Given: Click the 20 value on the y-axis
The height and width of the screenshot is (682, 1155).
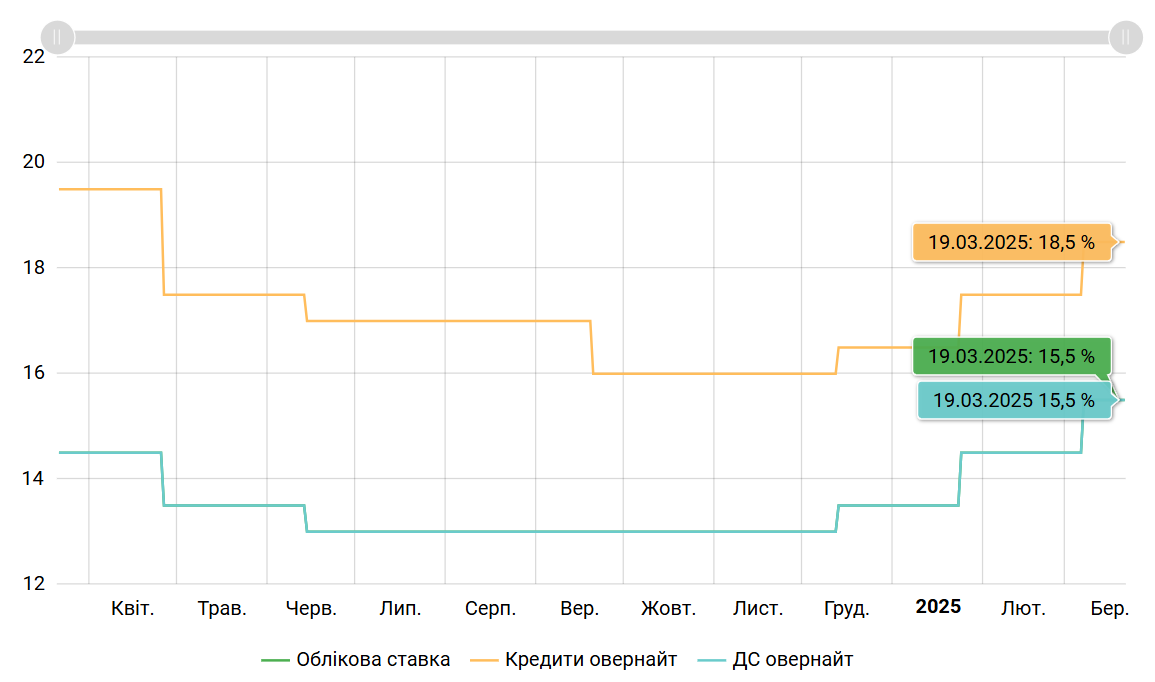Looking at the screenshot, I should tap(34, 162).
